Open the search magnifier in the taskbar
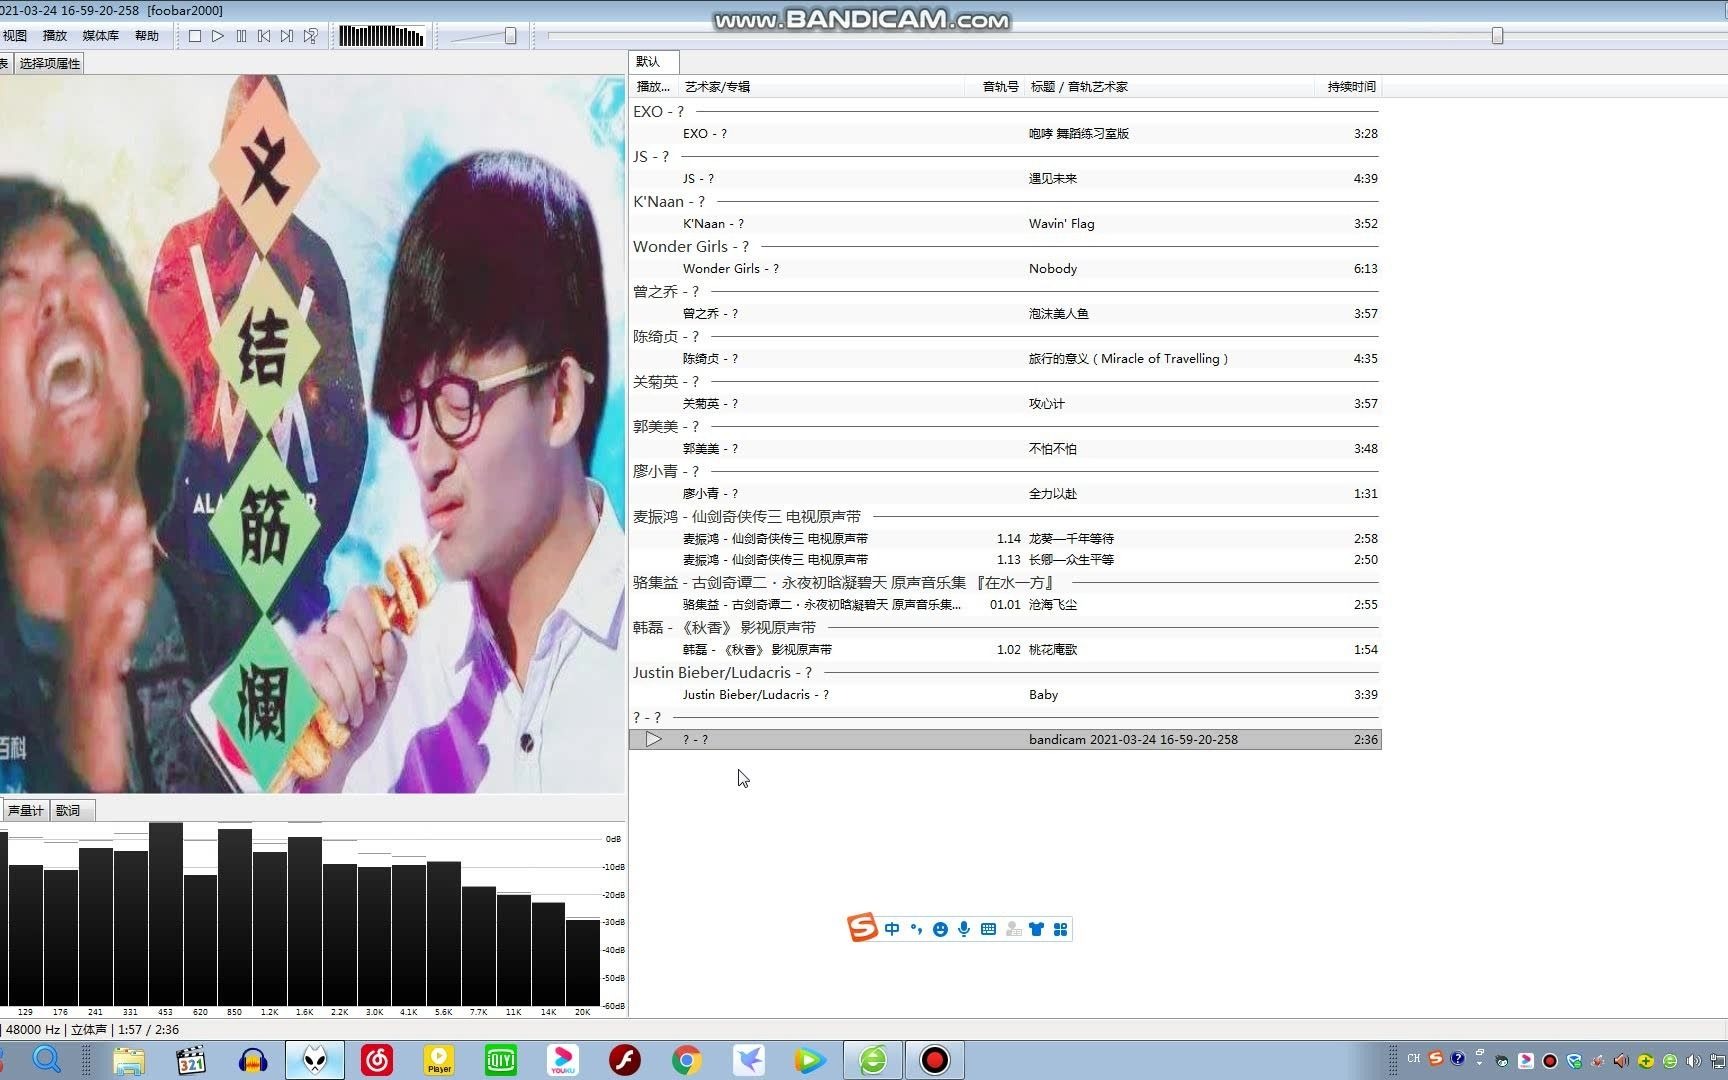This screenshot has height=1080, width=1728. pyautogui.click(x=47, y=1059)
